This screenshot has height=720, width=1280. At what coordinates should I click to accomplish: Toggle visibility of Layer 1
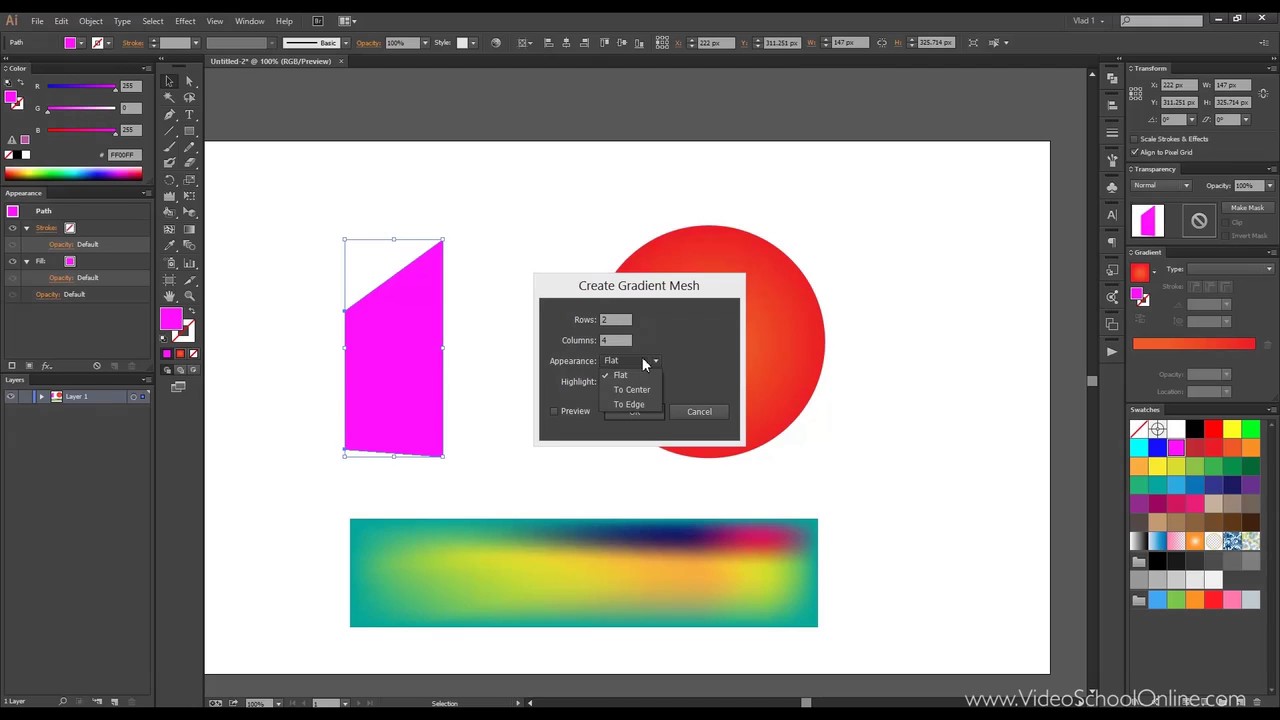click(x=11, y=397)
